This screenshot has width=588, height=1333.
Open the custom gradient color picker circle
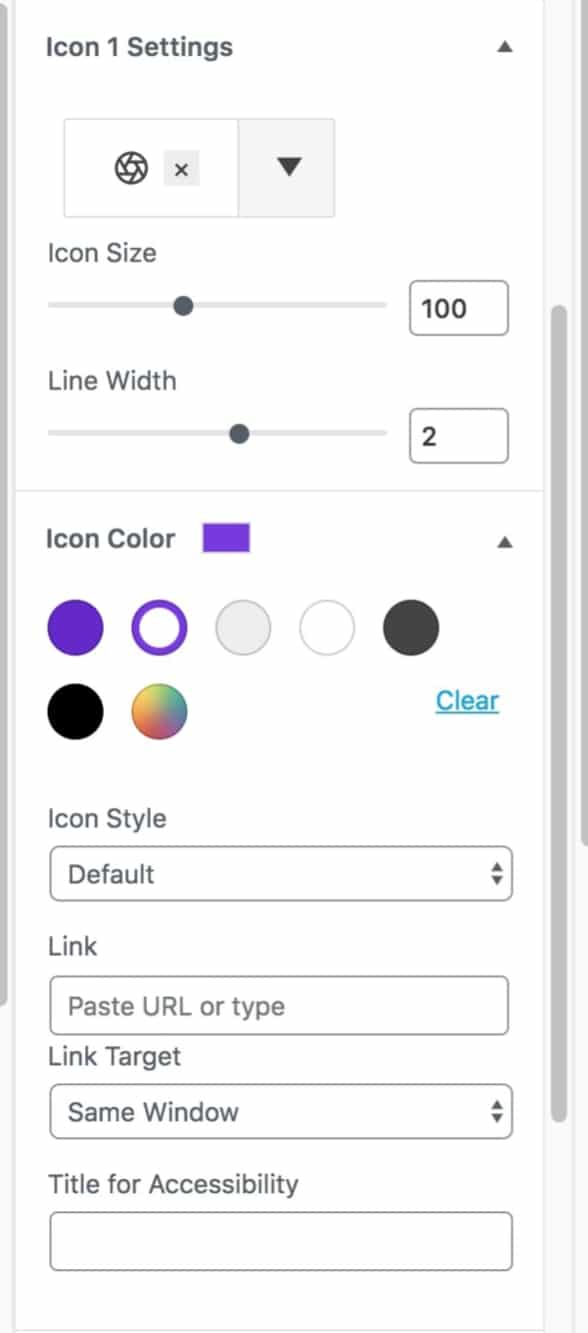pos(159,711)
